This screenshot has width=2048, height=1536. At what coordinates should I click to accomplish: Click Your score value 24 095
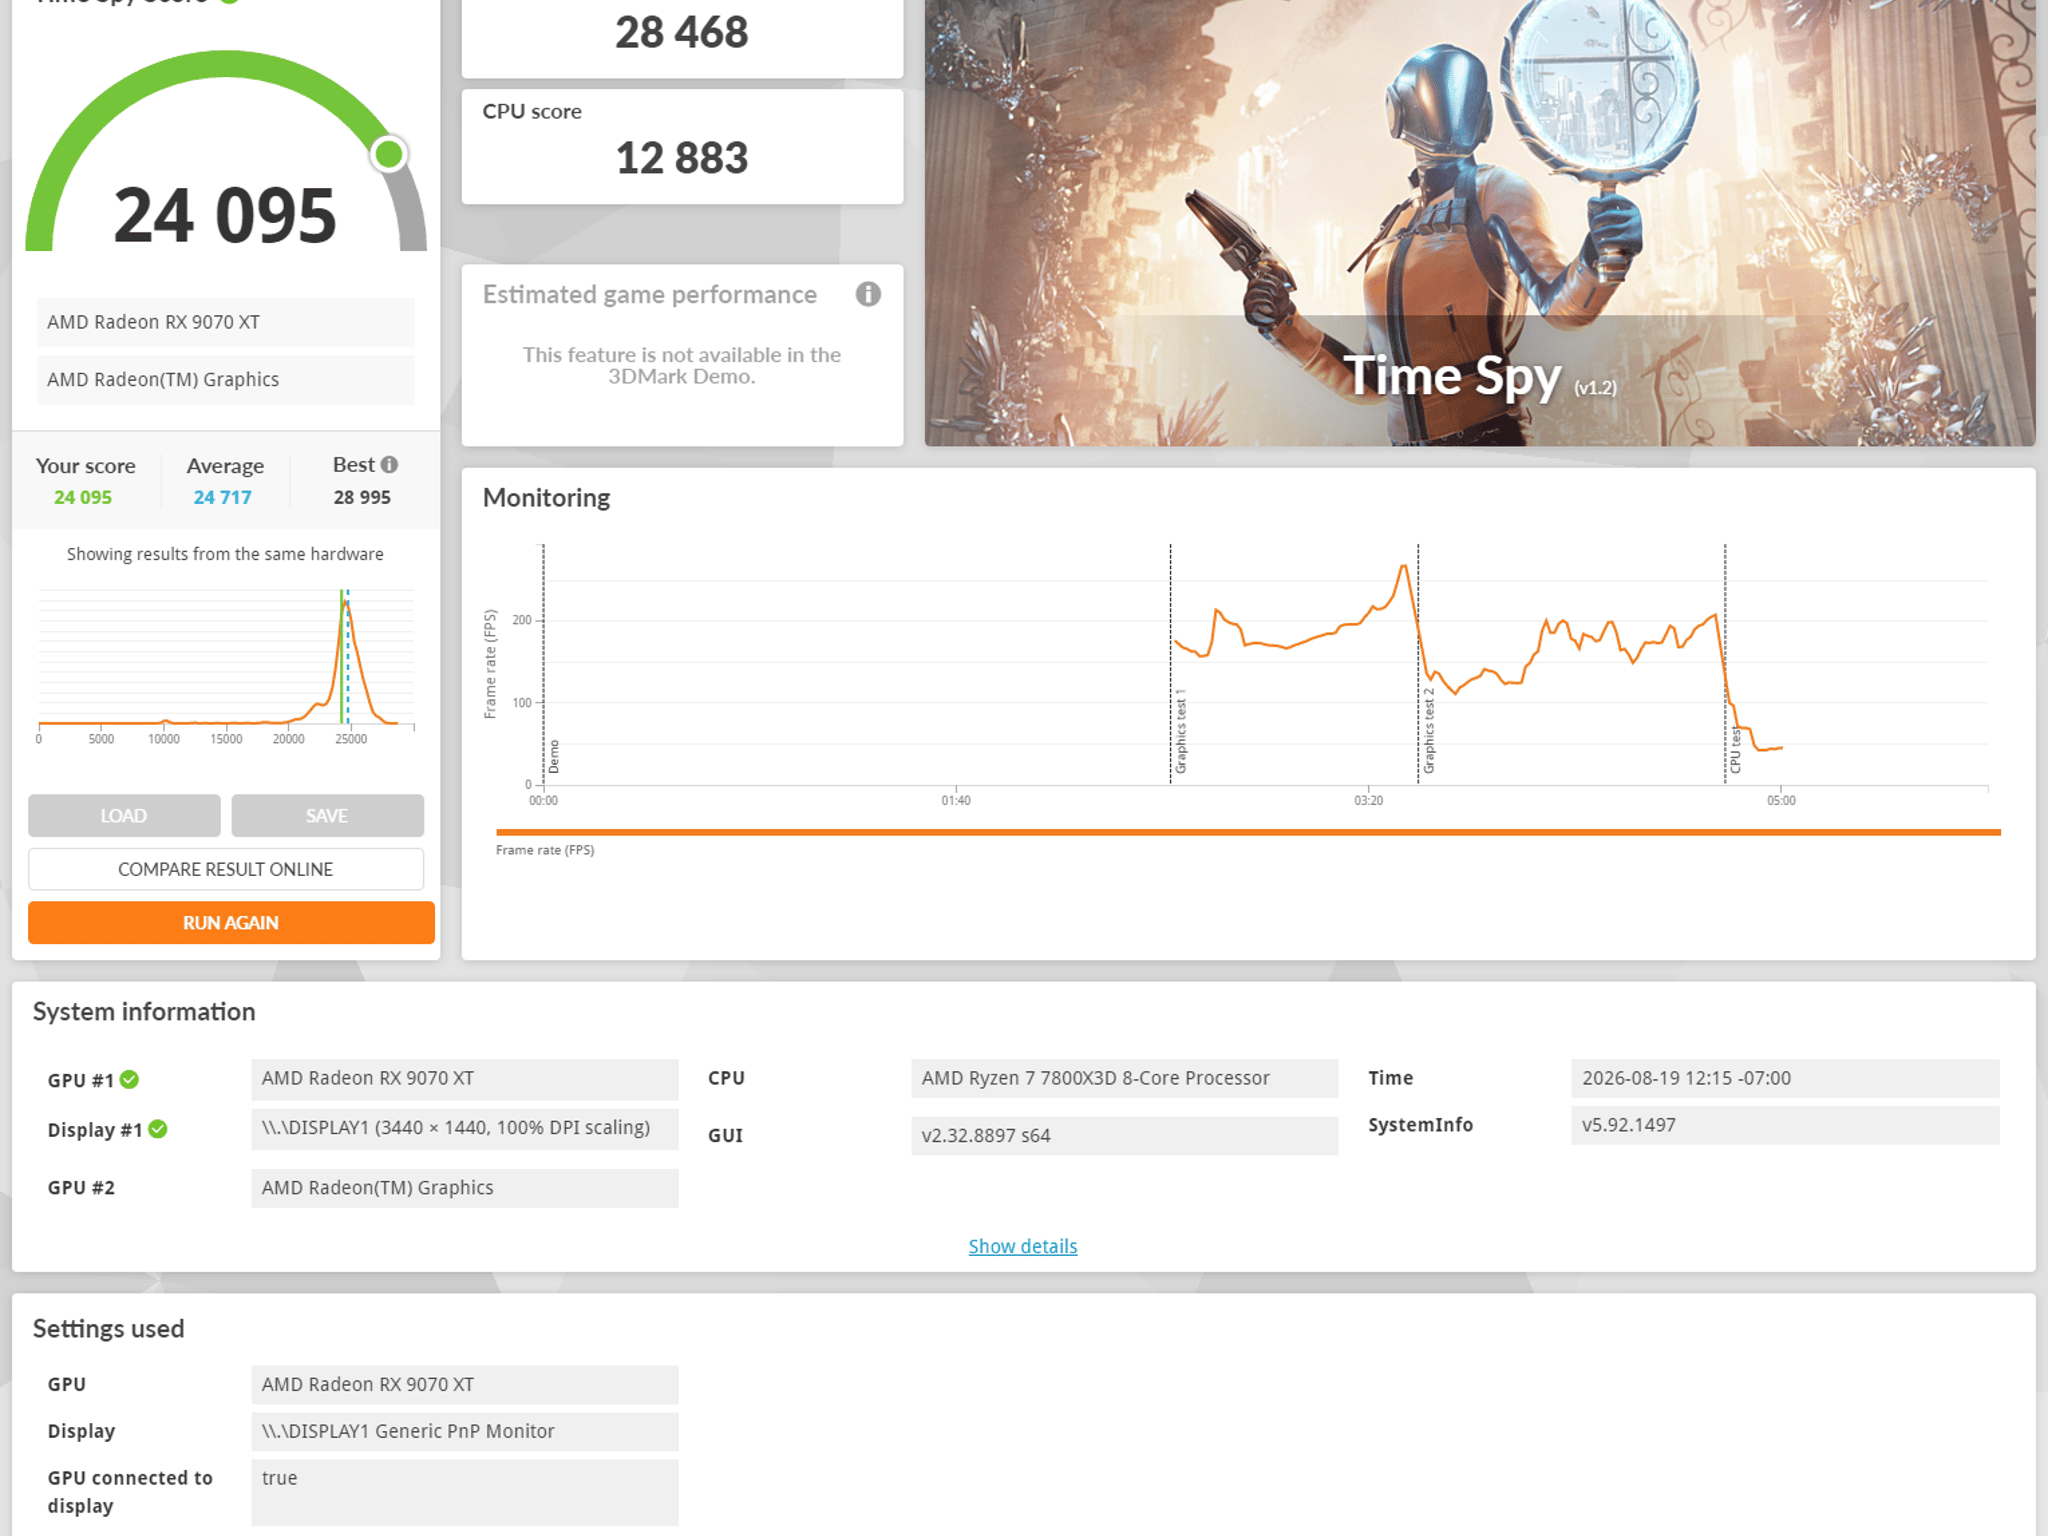(83, 497)
